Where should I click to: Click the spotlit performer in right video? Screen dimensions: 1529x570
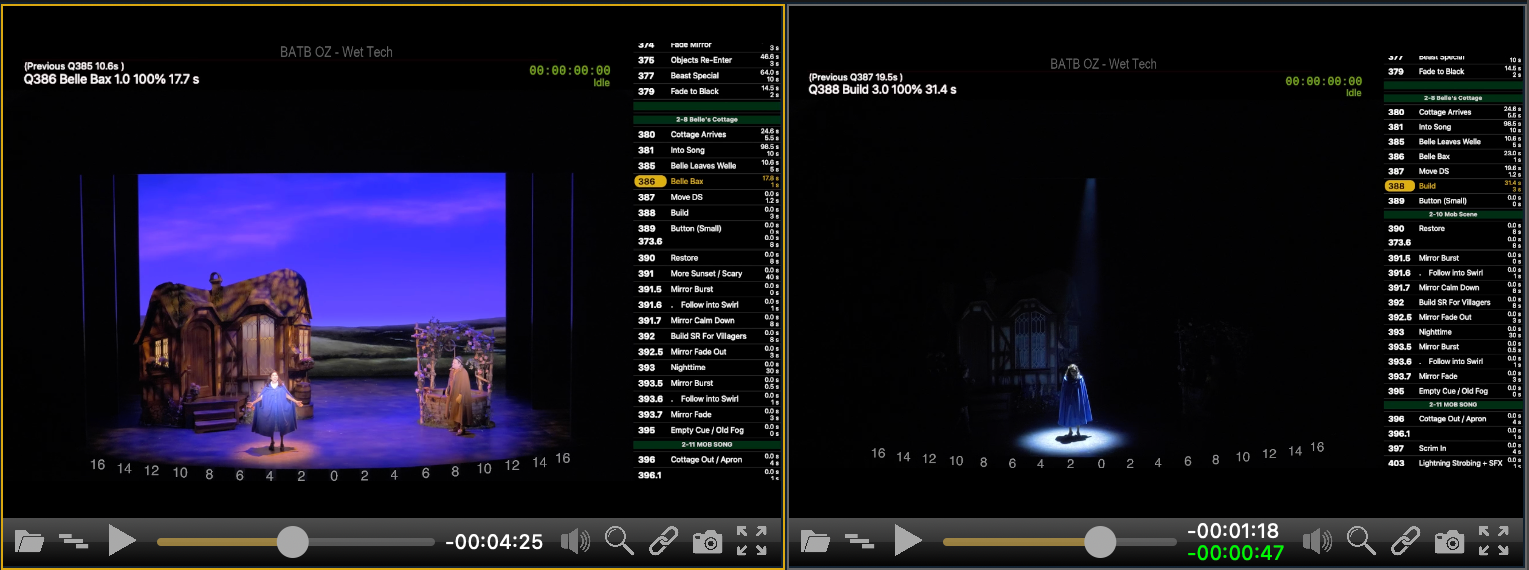coord(1074,400)
